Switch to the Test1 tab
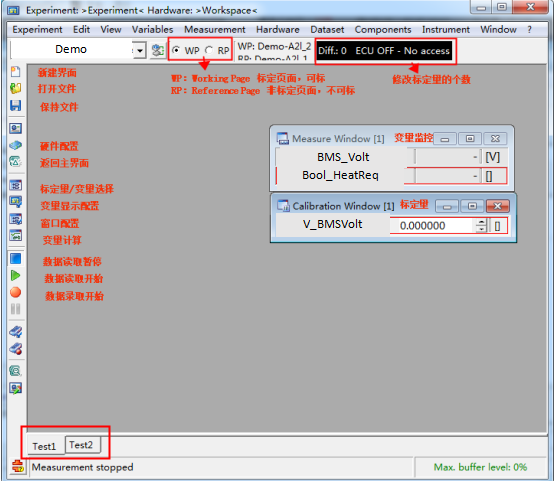Viewport: 555px width, 481px height. (45, 446)
